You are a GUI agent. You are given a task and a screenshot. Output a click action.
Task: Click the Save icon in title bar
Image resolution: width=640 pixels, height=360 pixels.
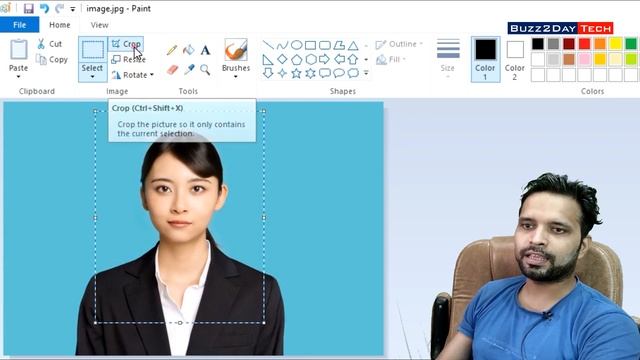point(28,8)
